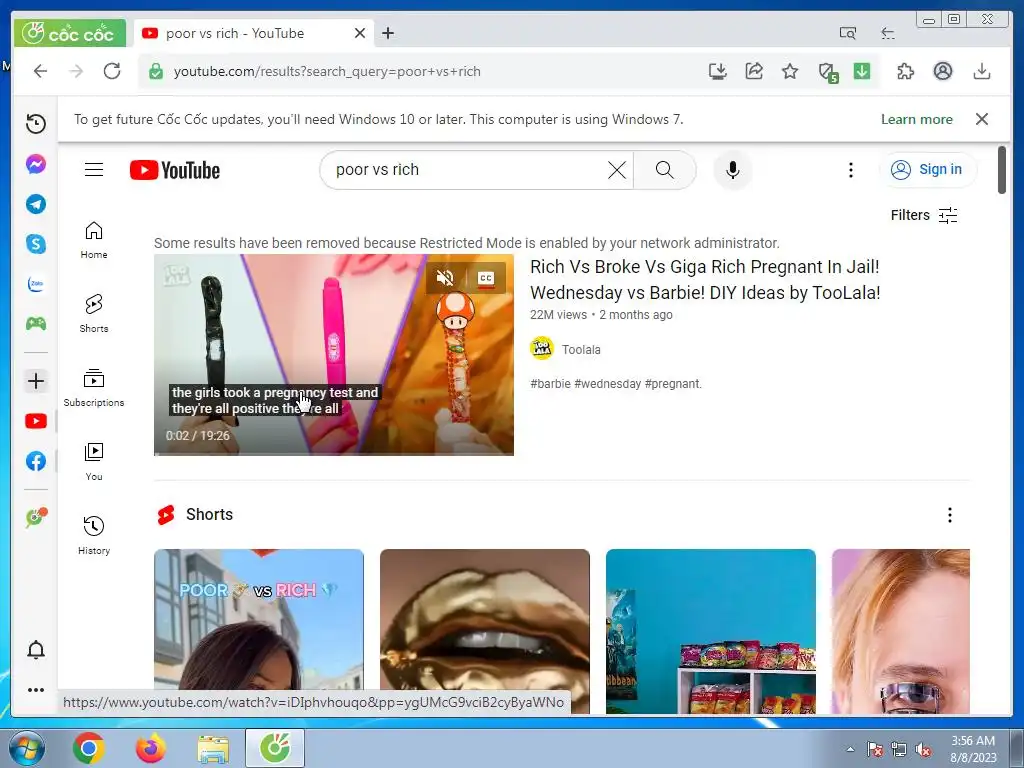Submit search with magnifier button
This screenshot has height=768, width=1024.
coord(665,170)
